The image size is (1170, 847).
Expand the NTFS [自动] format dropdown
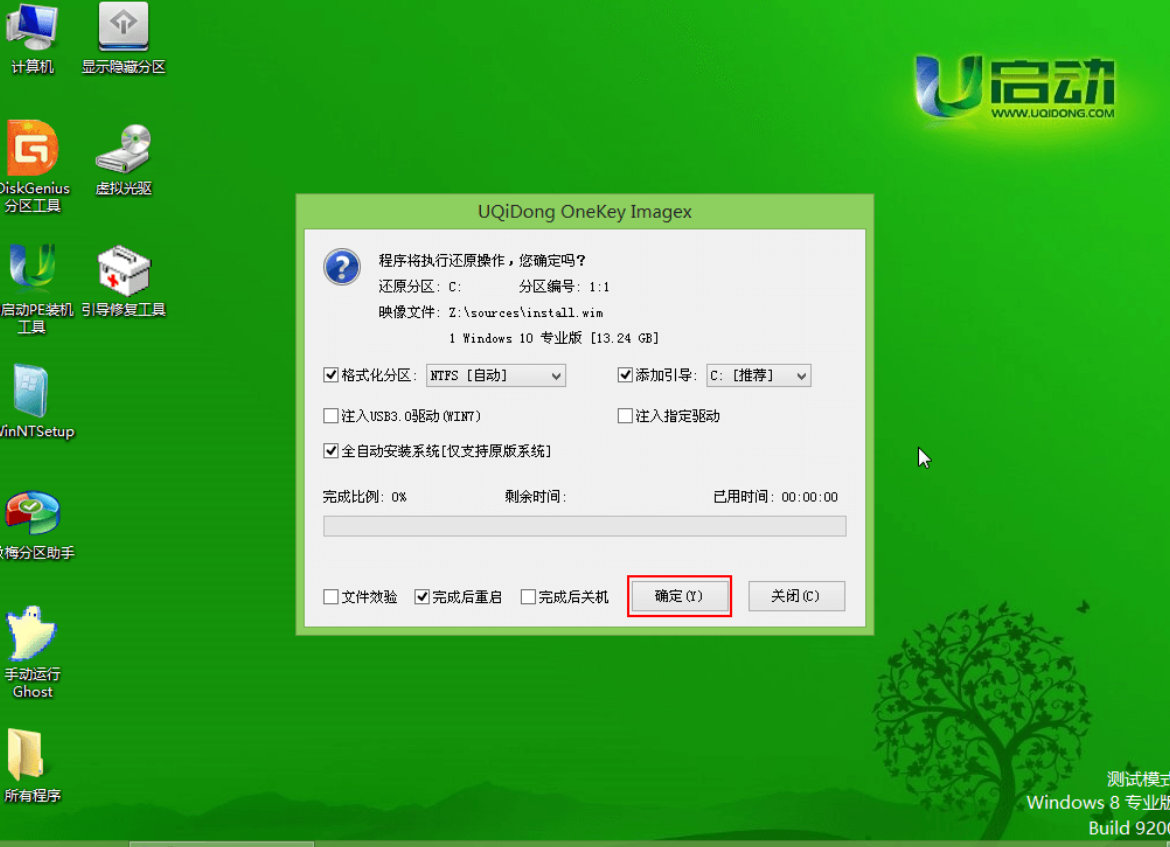pos(495,375)
